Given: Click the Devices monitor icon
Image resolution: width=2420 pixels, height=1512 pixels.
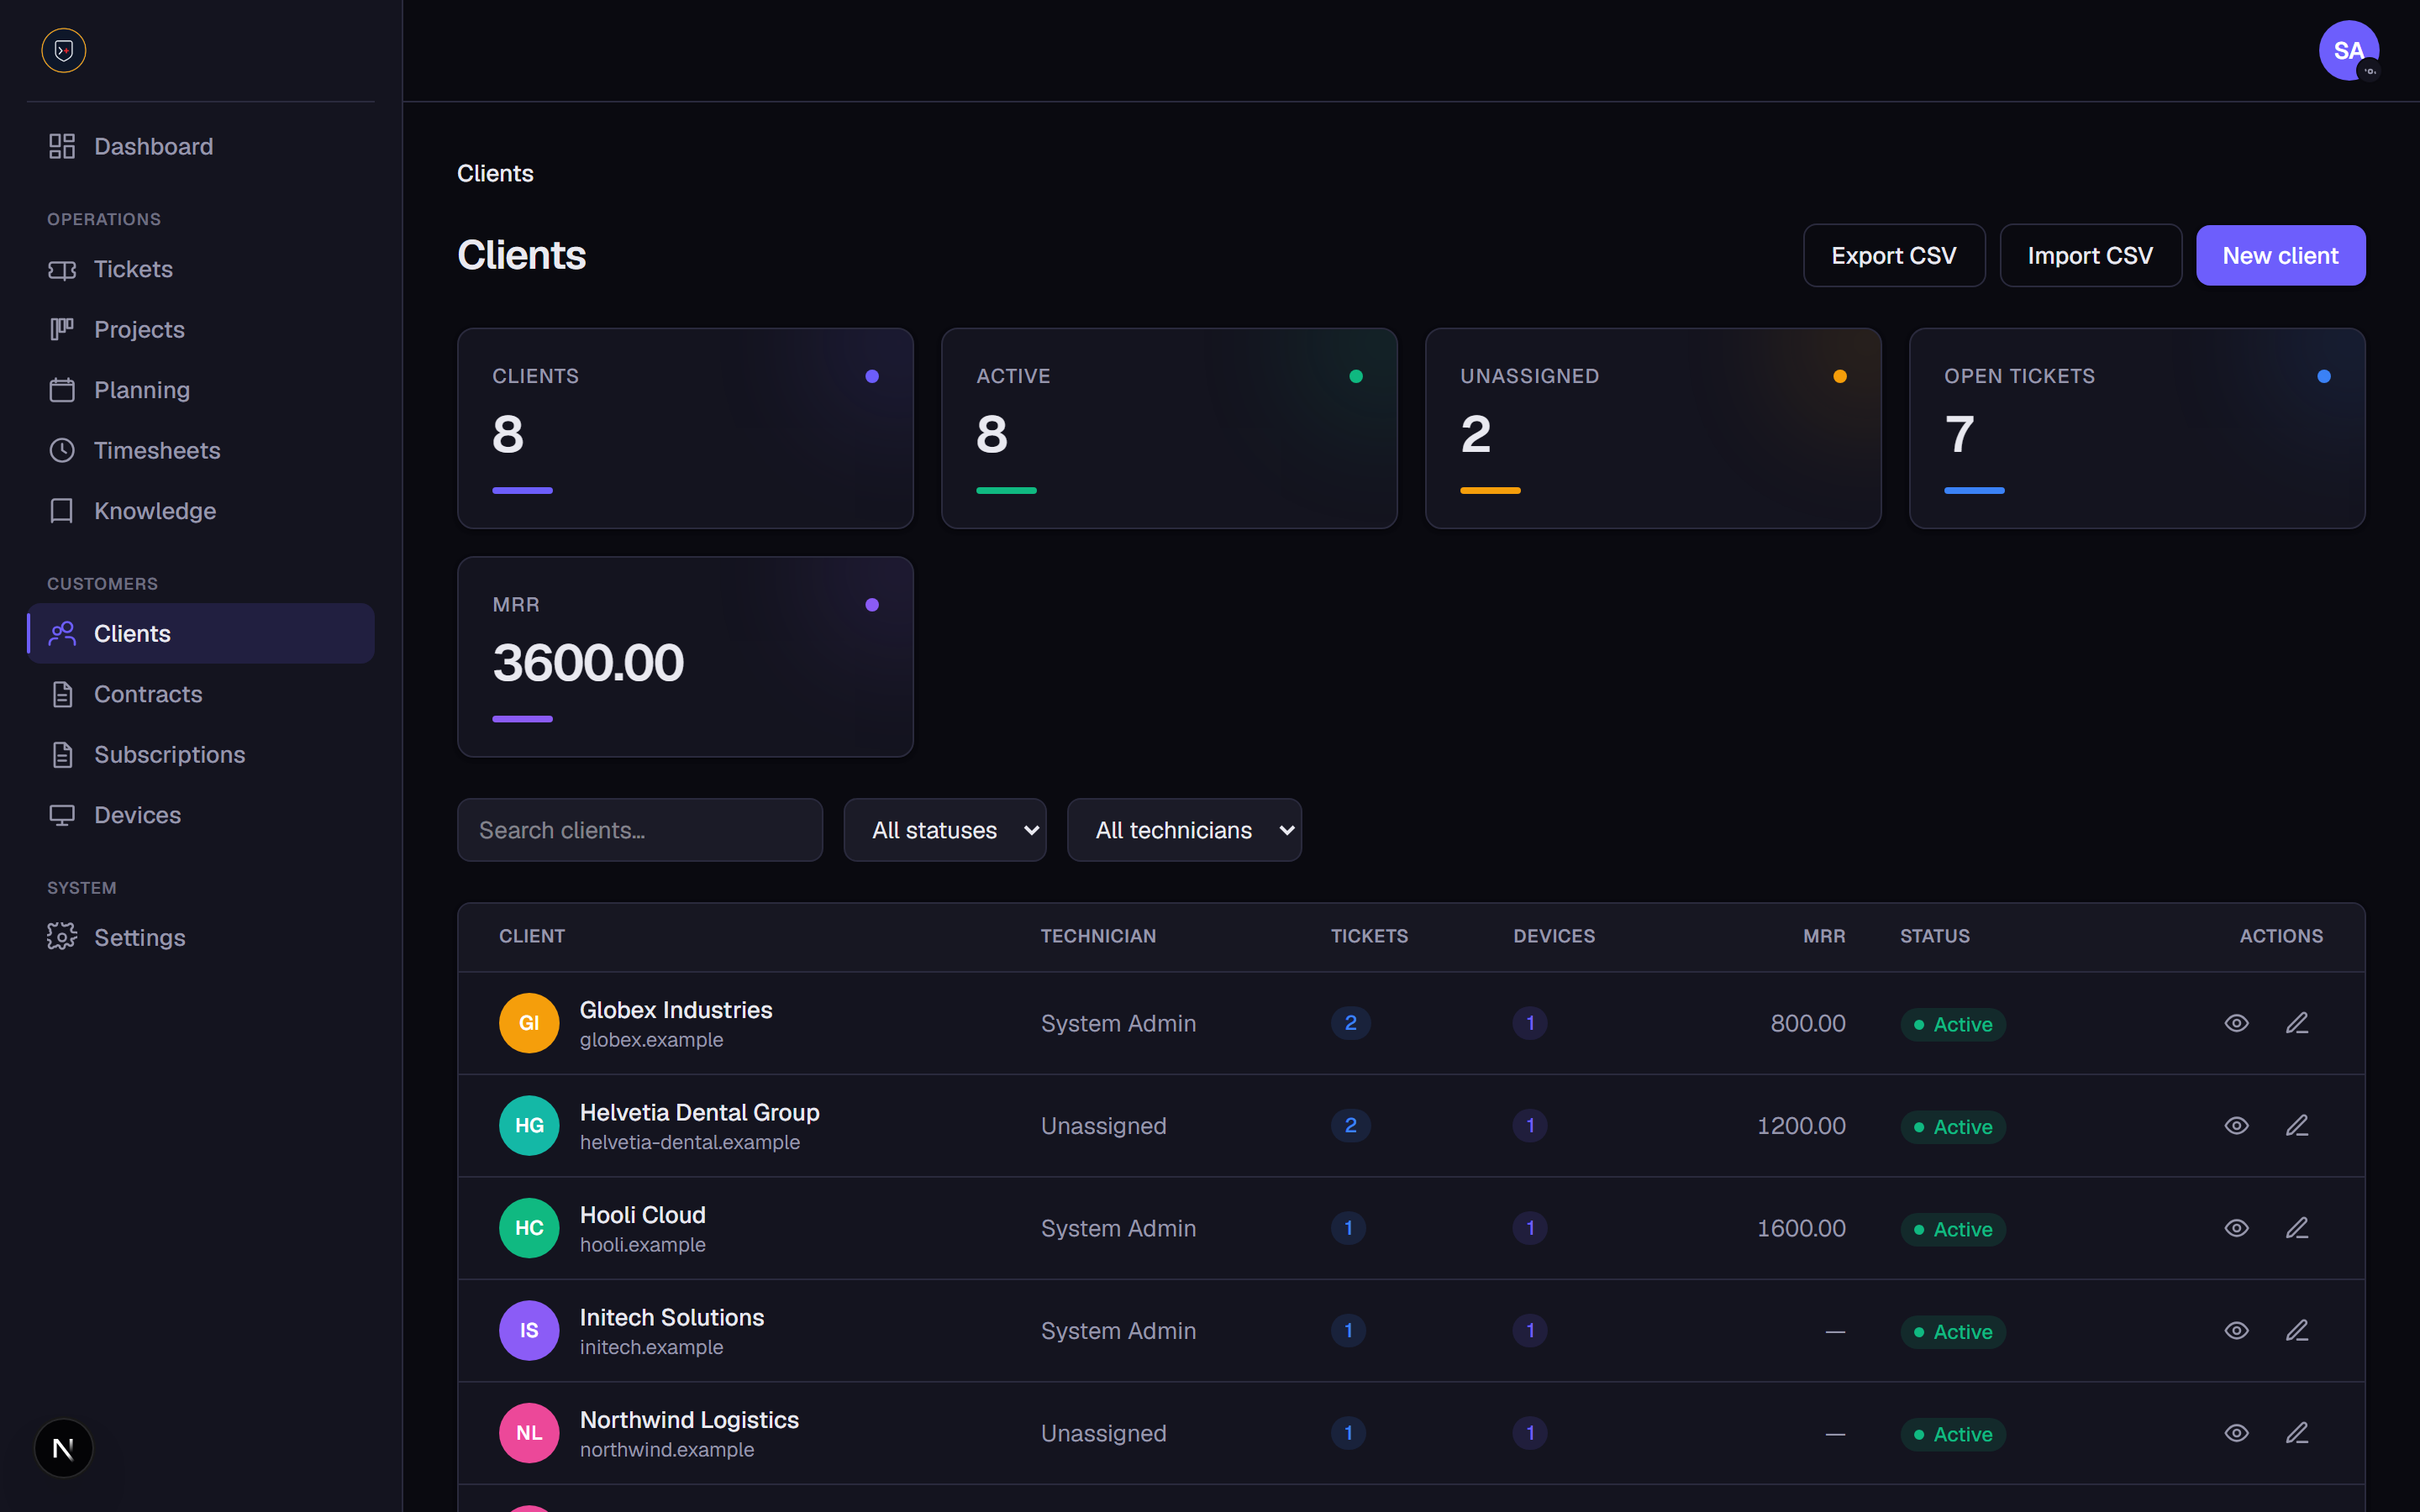Looking at the screenshot, I should [62, 815].
